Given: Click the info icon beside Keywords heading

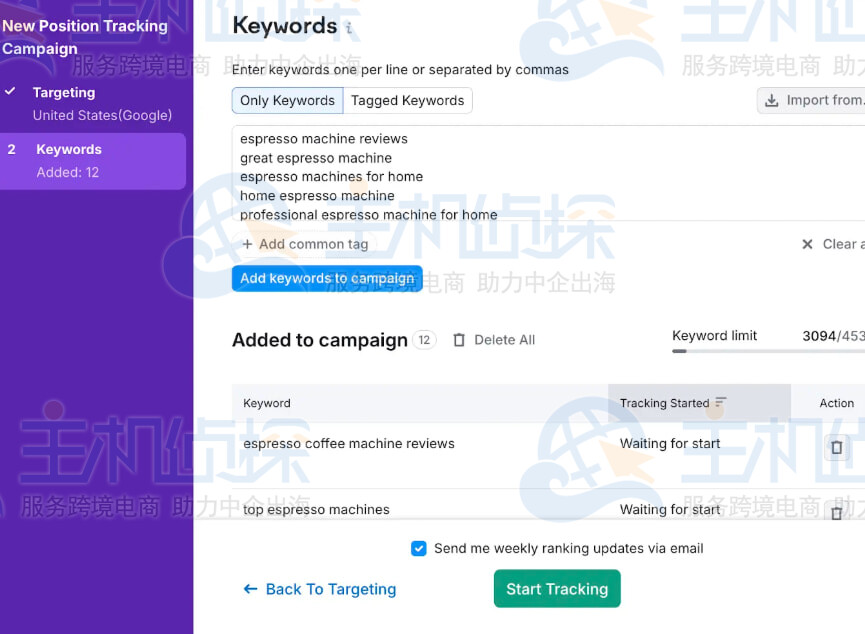Looking at the screenshot, I should (349, 29).
